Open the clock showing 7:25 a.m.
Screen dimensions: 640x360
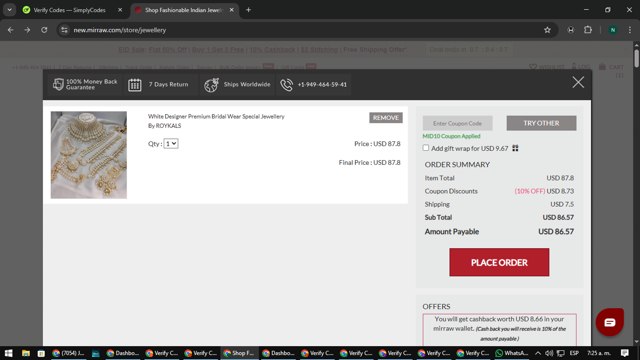pos(599,353)
